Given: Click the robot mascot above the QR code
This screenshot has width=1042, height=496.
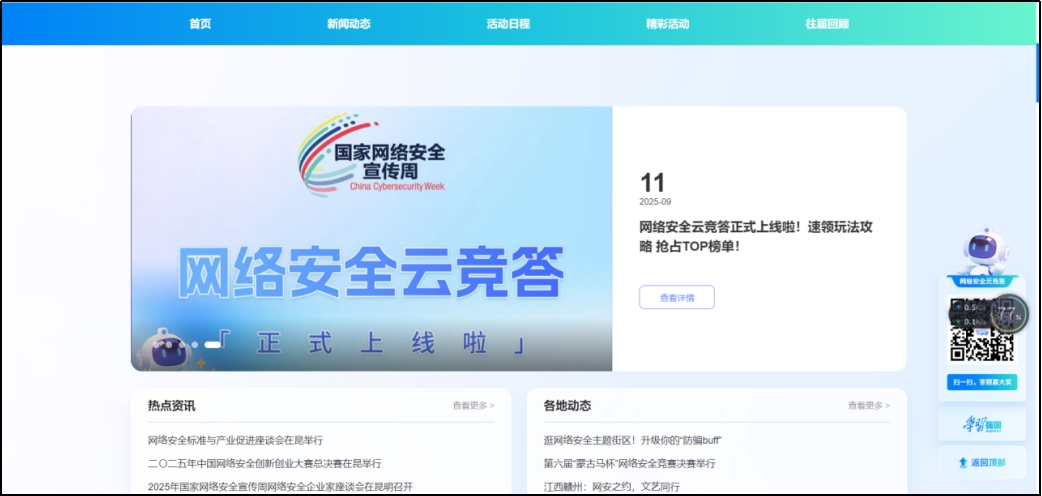Looking at the screenshot, I should coord(982,252).
